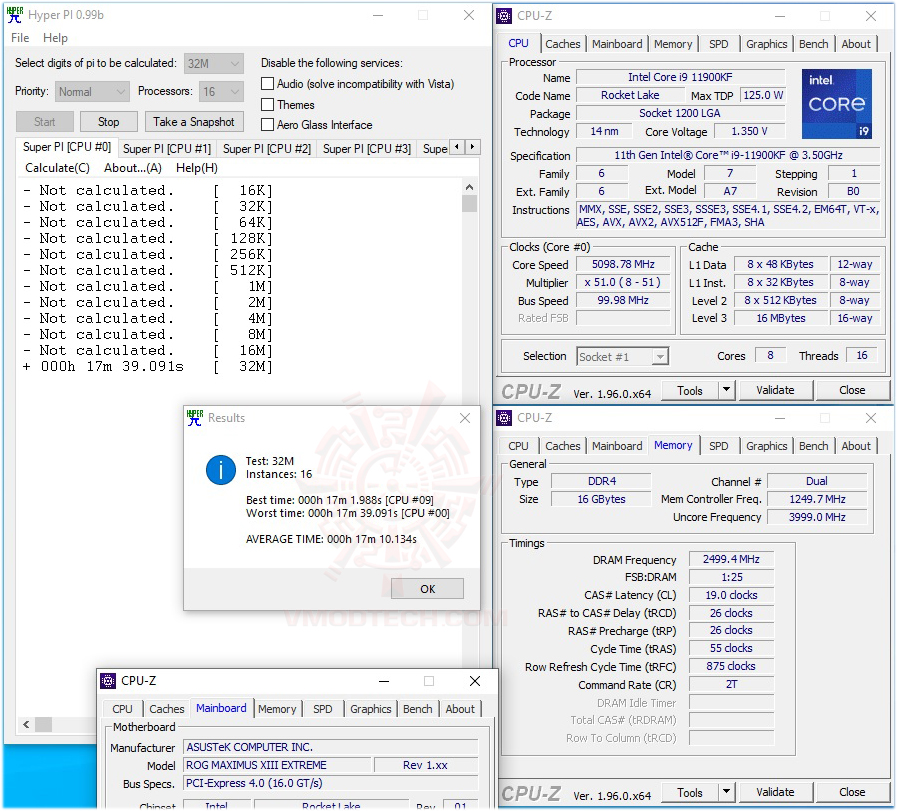This screenshot has height=811, width=897.
Task: Switch to Graphics tab in top CPU-Z window
Action: point(767,44)
